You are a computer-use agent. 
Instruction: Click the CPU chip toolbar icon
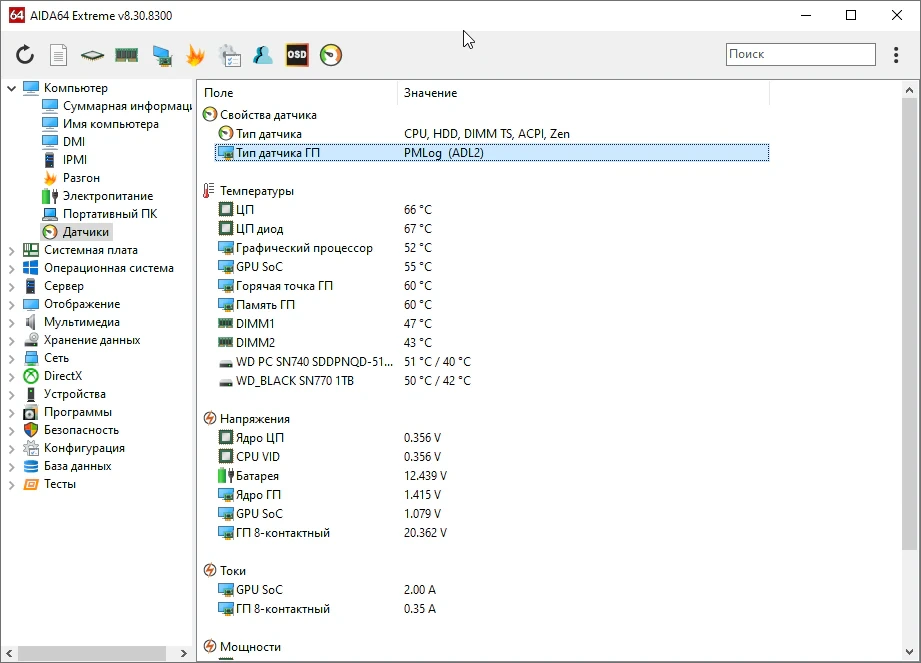[x=92, y=56]
